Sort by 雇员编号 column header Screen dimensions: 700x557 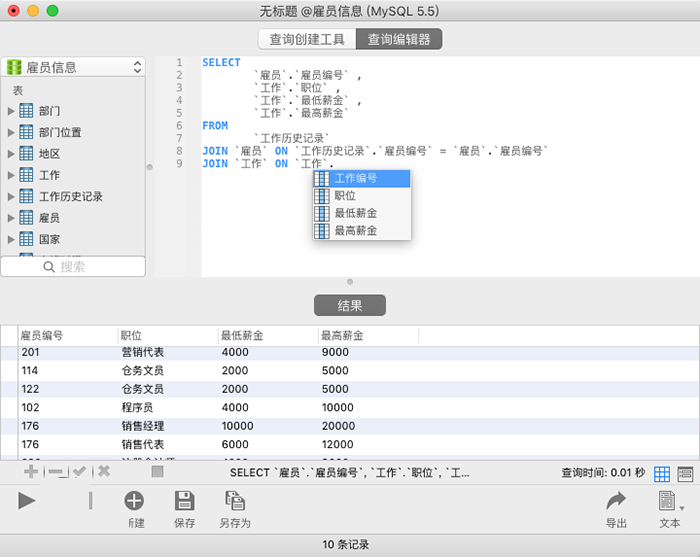pyautogui.click(x=68, y=336)
